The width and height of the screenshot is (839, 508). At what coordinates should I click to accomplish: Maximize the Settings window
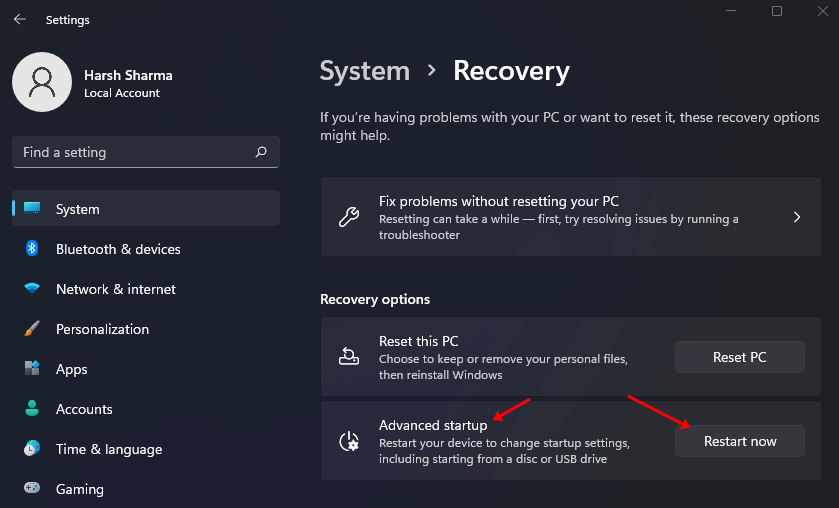coord(777,11)
